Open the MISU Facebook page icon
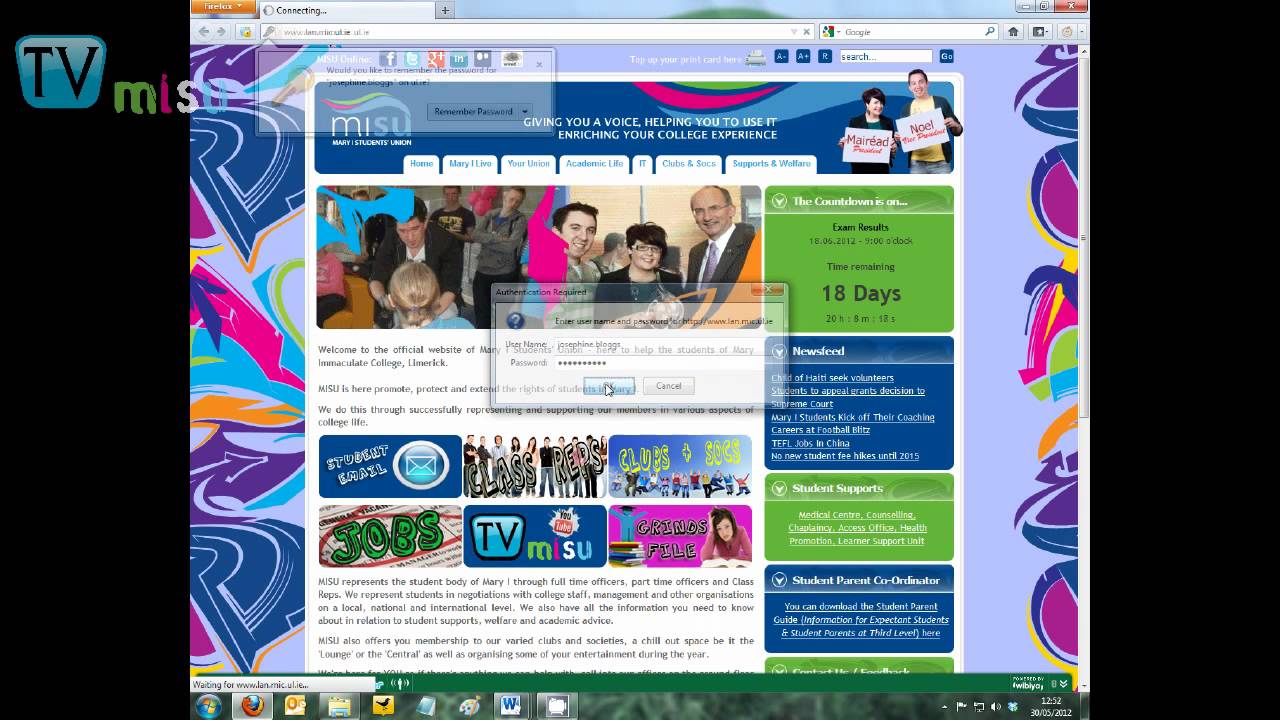 pos(388,60)
